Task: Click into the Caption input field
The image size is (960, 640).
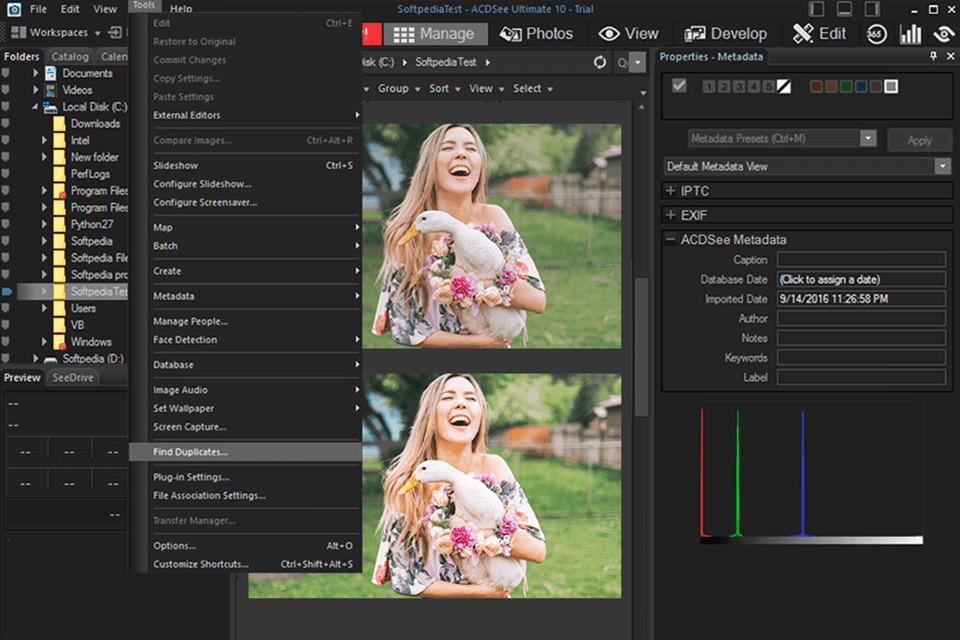Action: (x=860, y=260)
